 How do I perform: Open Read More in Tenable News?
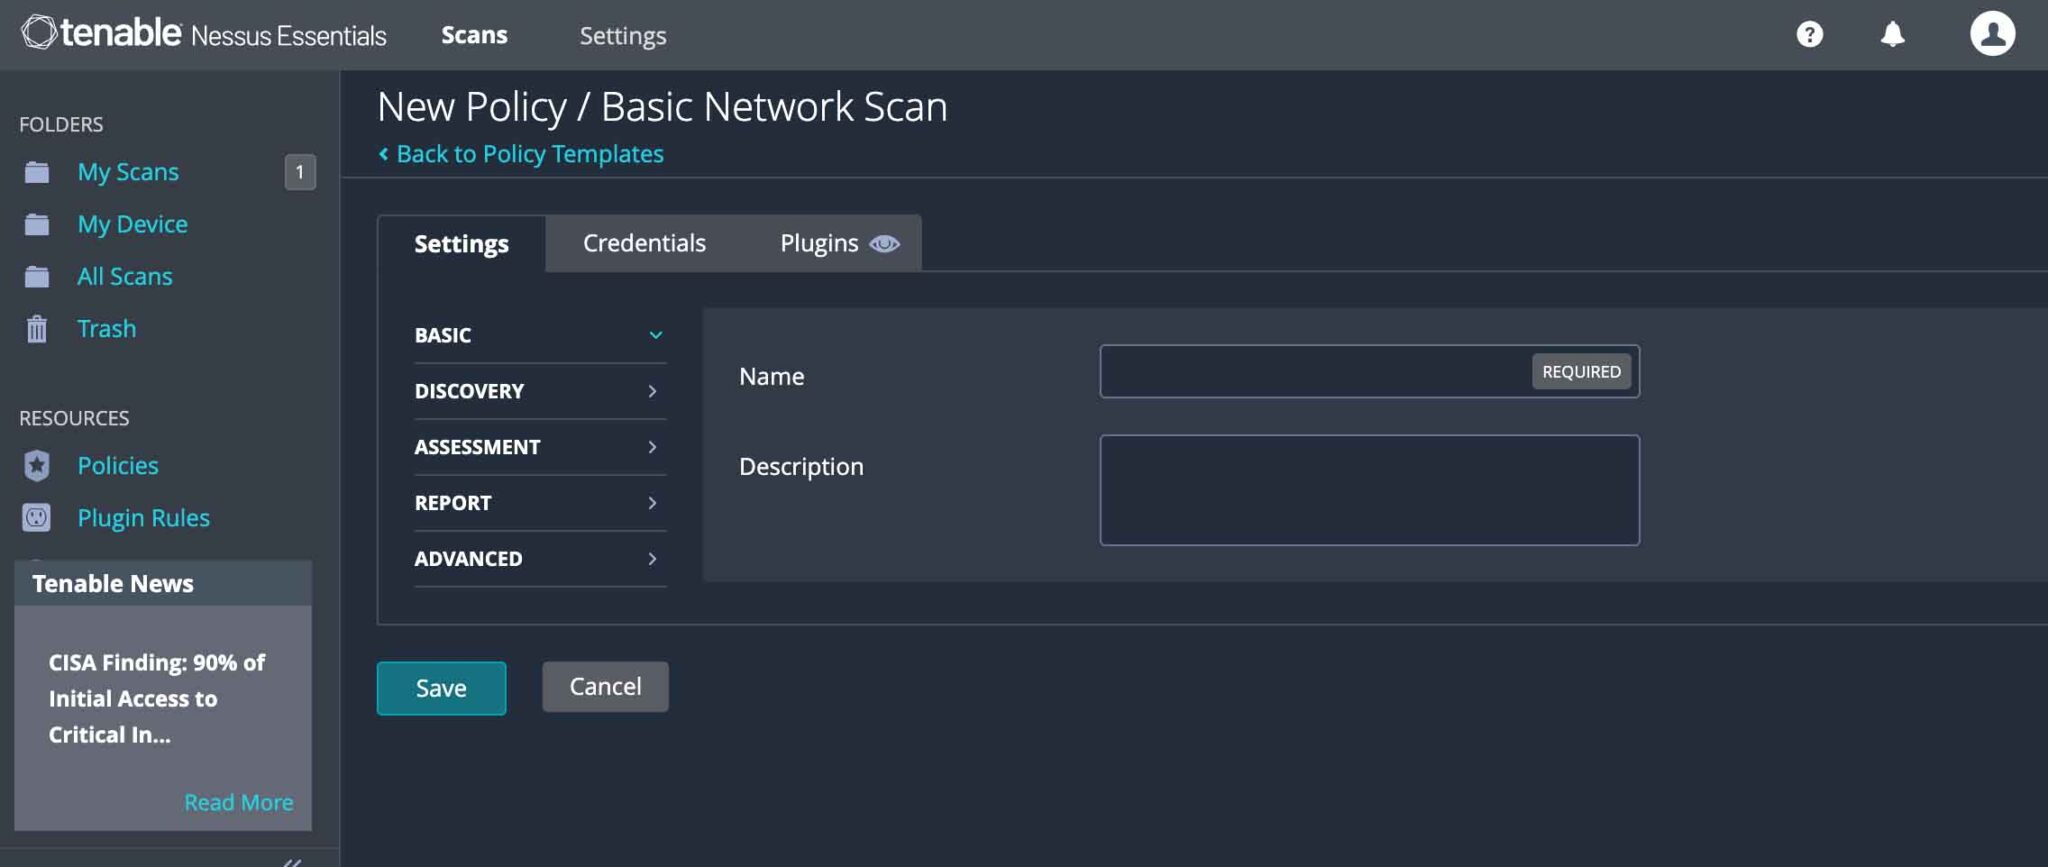[x=238, y=802]
